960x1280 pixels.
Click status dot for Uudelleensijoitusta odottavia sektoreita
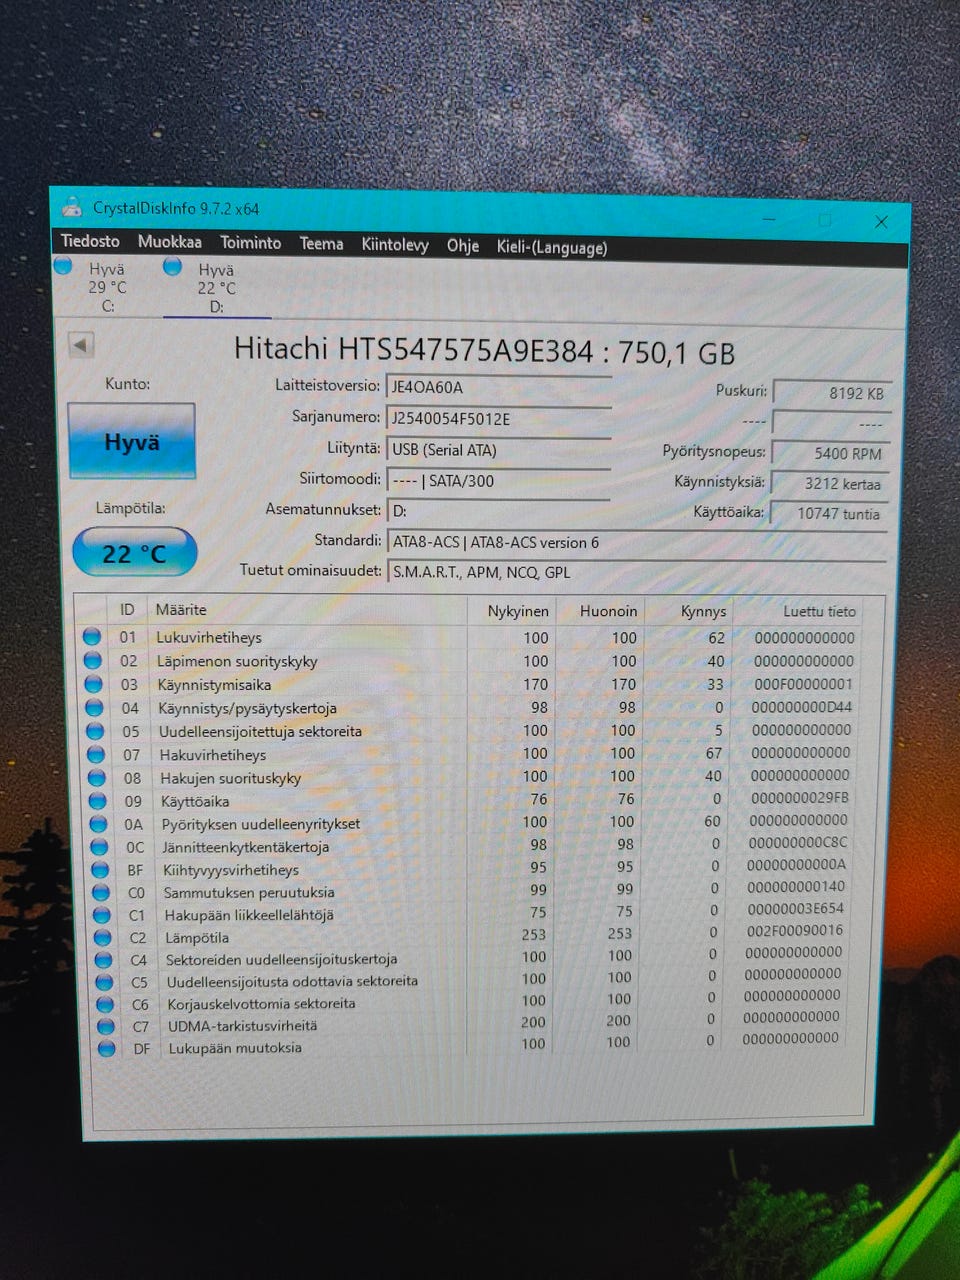[x=104, y=982]
